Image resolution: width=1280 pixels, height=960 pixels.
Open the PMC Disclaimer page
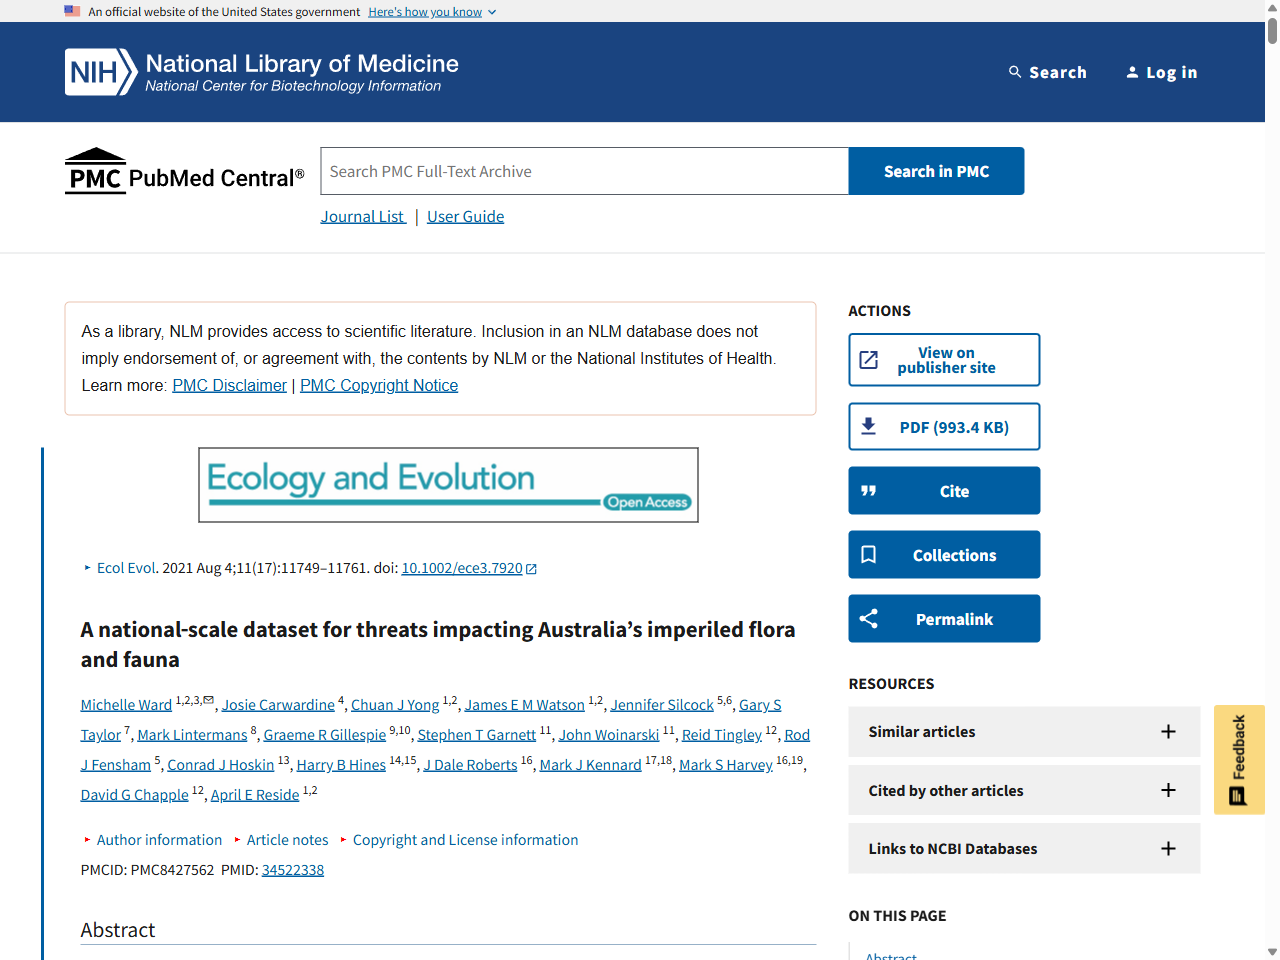point(229,385)
